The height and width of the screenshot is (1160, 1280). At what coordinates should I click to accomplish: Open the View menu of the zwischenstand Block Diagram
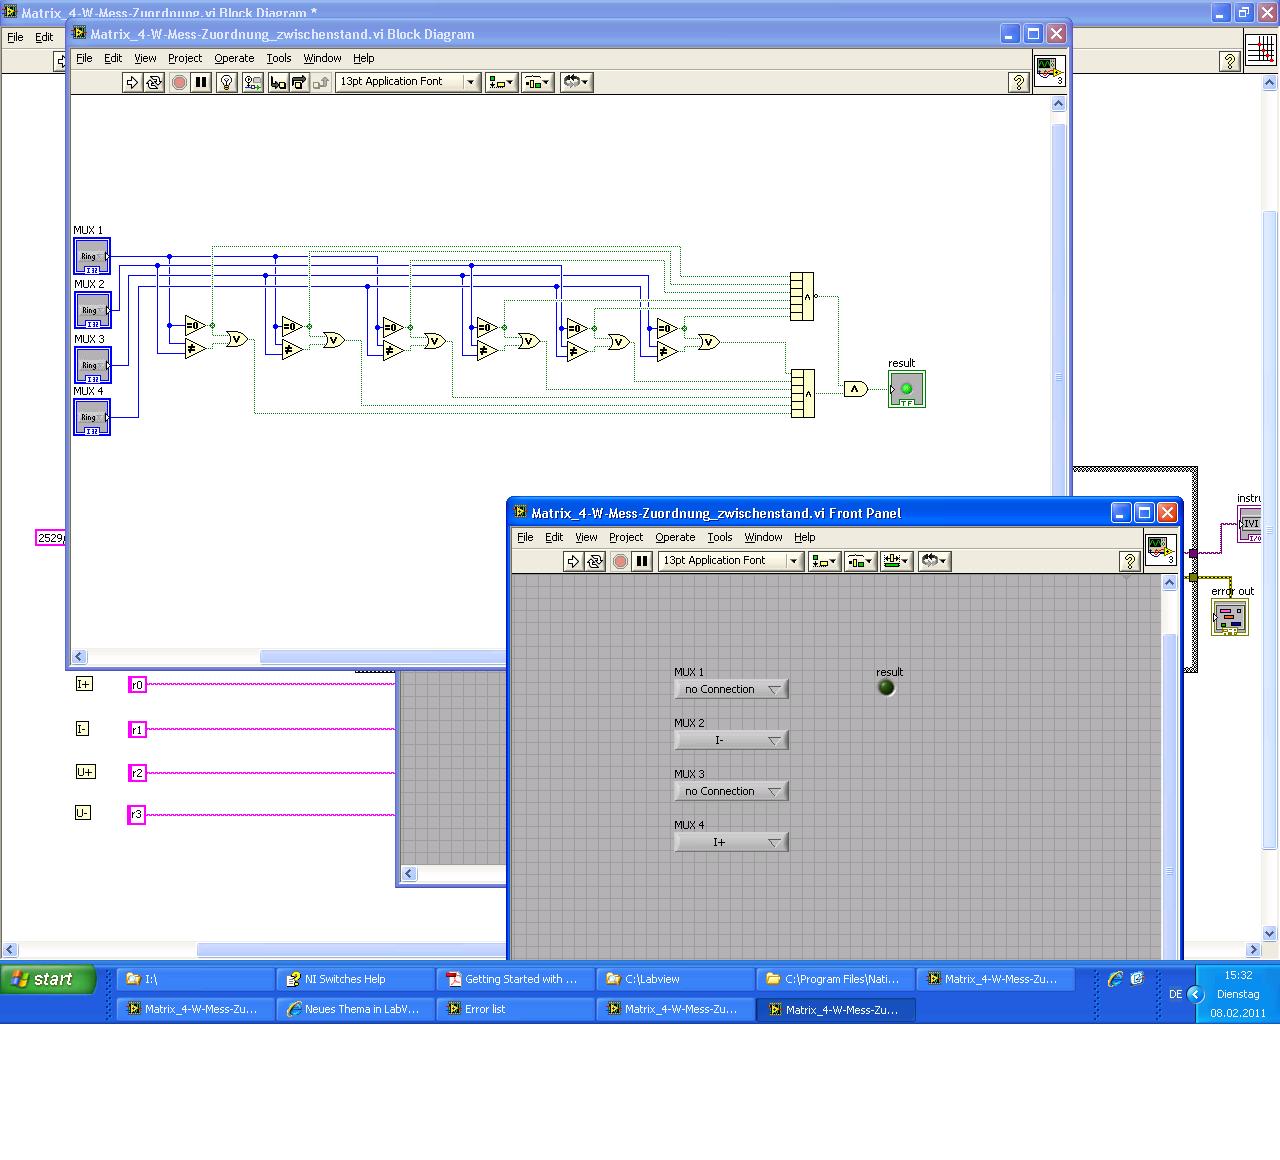point(145,58)
